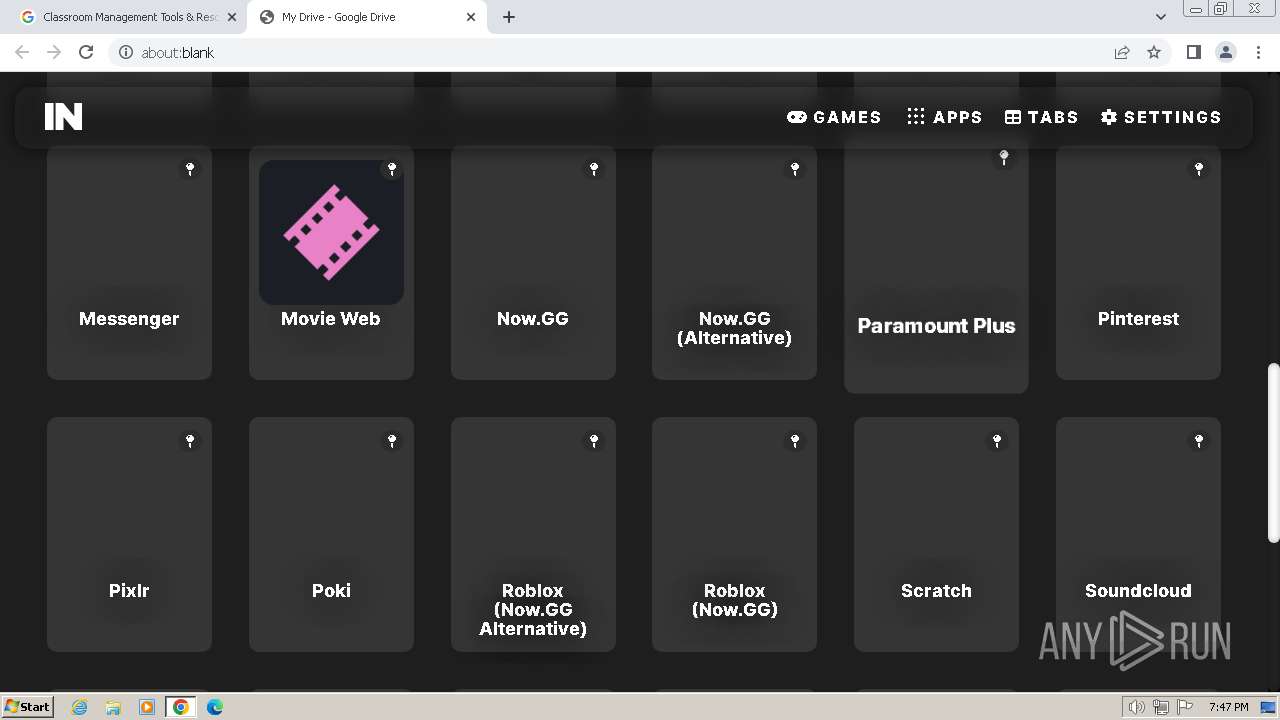Close the Classroom Management Tools tab
1280x720 pixels.
[232, 17]
